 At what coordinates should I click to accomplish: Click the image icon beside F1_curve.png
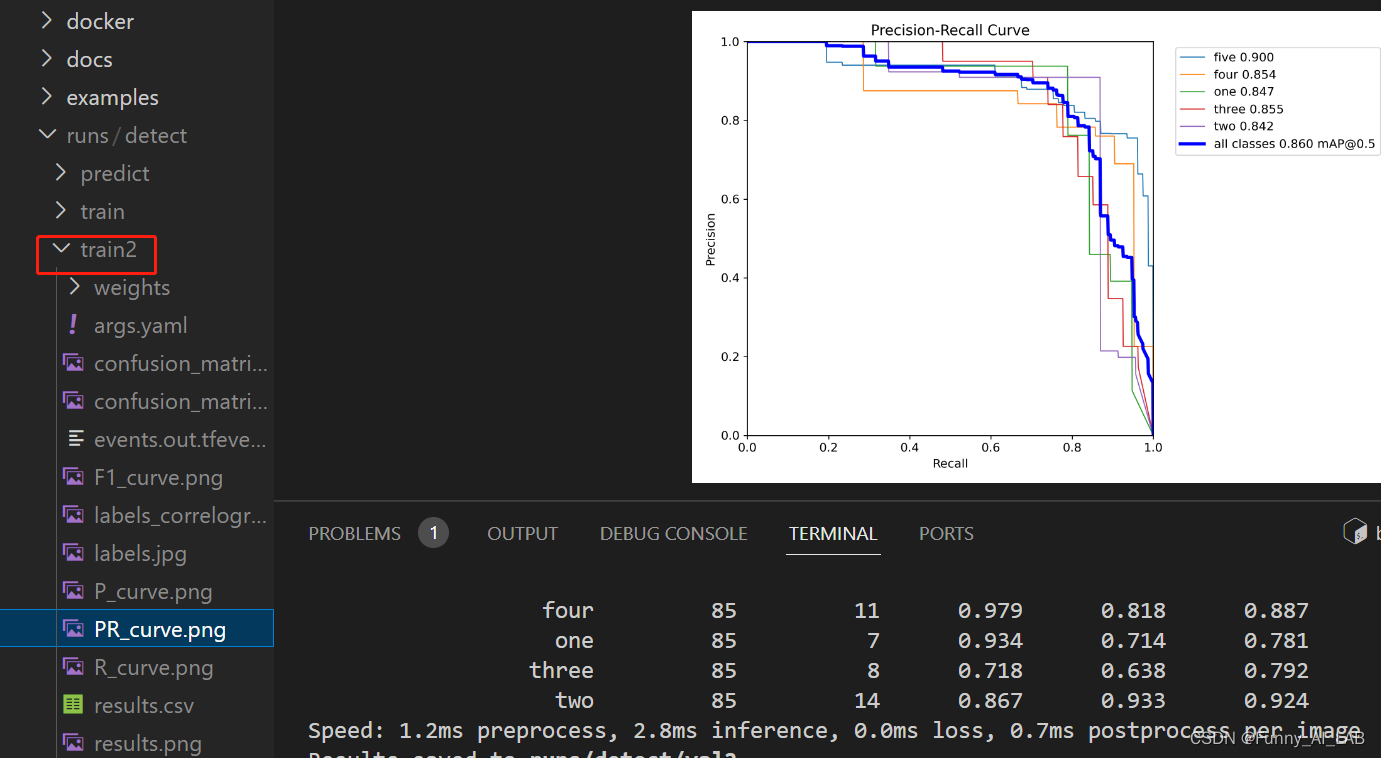73,477
